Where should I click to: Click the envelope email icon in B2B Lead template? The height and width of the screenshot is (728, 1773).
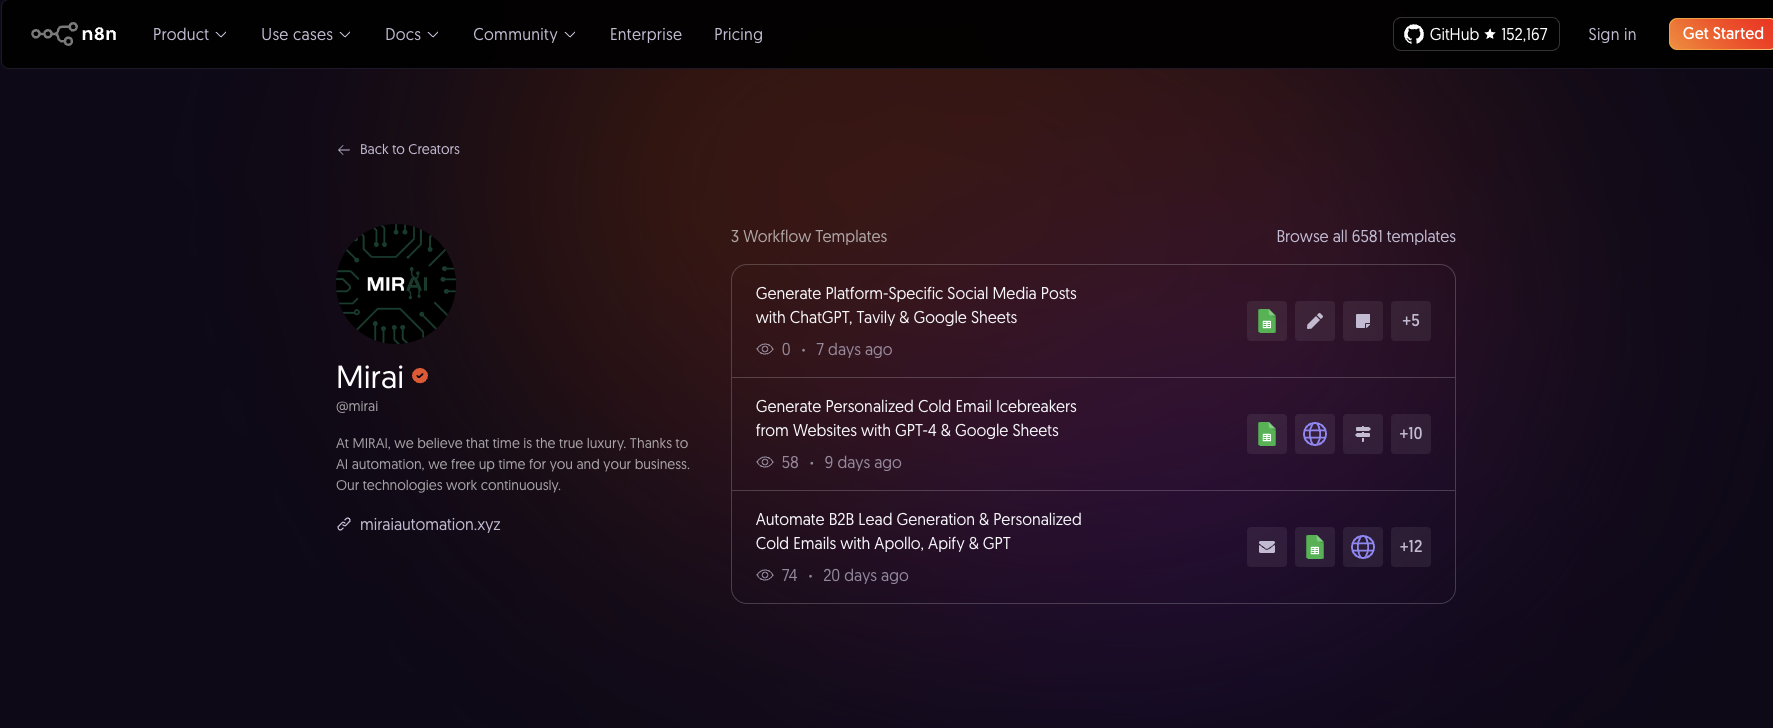(x=1266, y=547)
